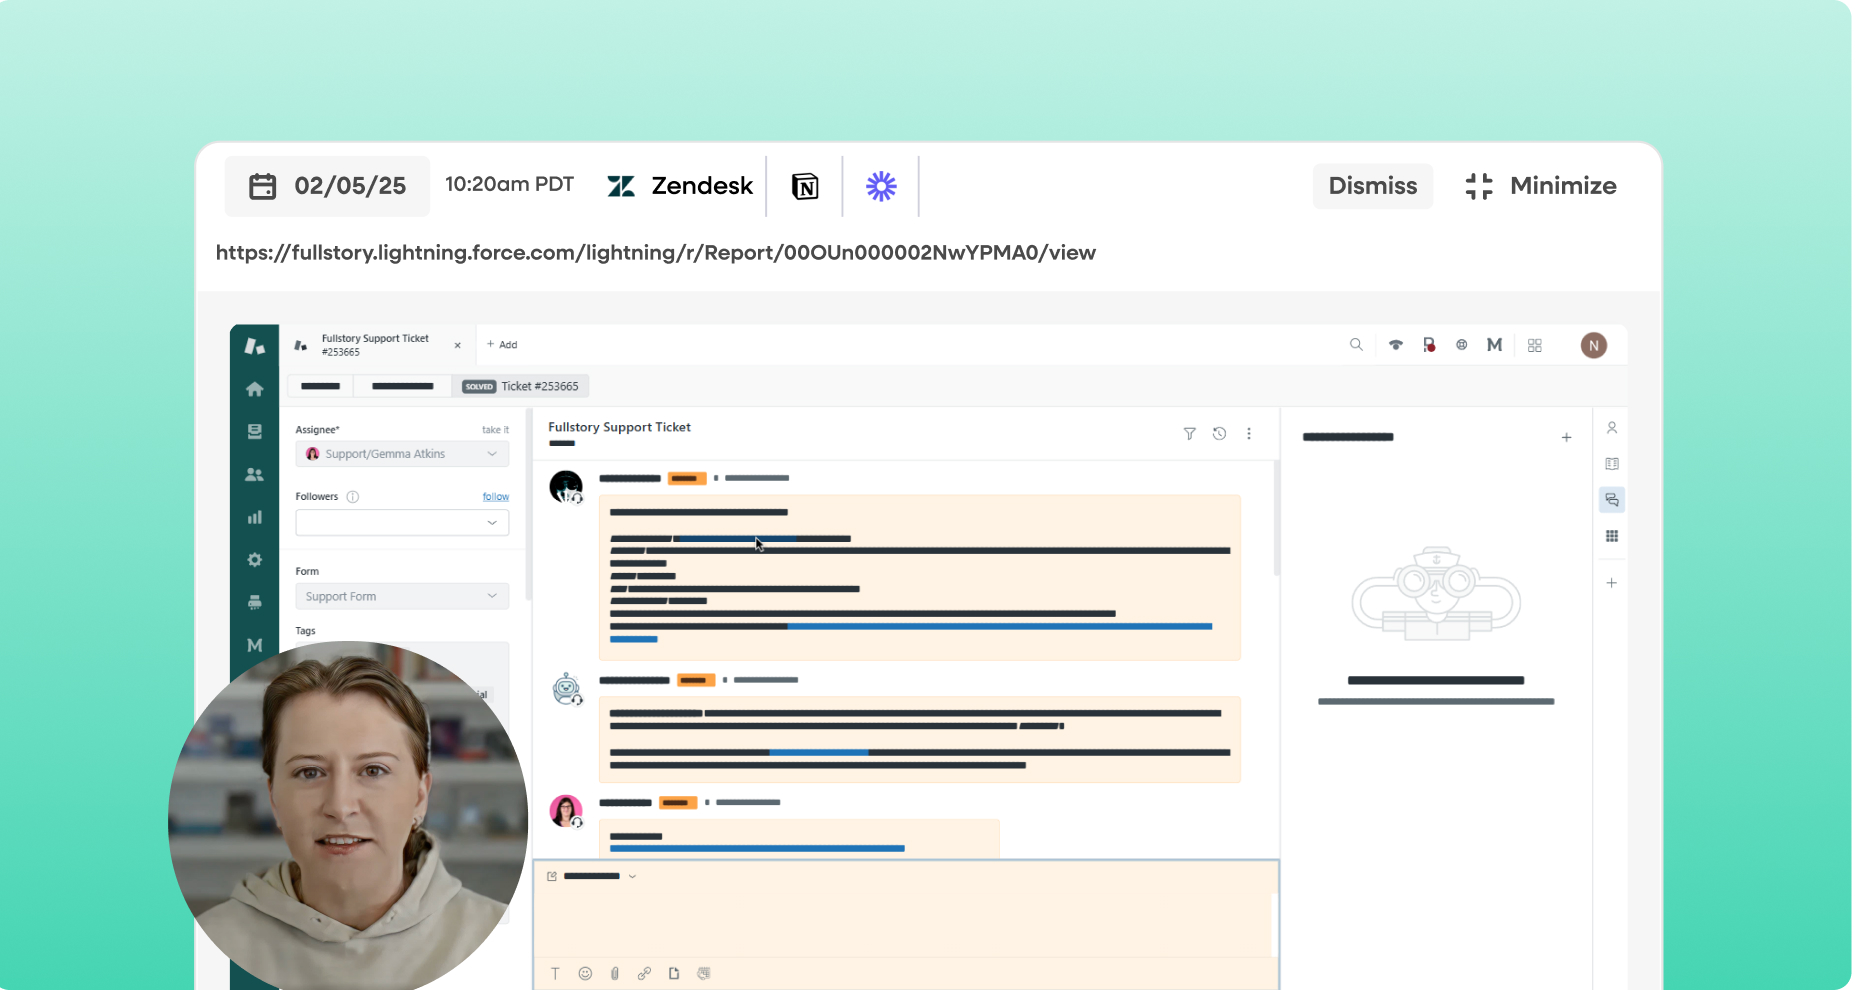Image resolution: width=1860 pixels, height=990 pixels.
Task: Insert a link in the reply
Action: pyautogui.click(x=645, y=974)
